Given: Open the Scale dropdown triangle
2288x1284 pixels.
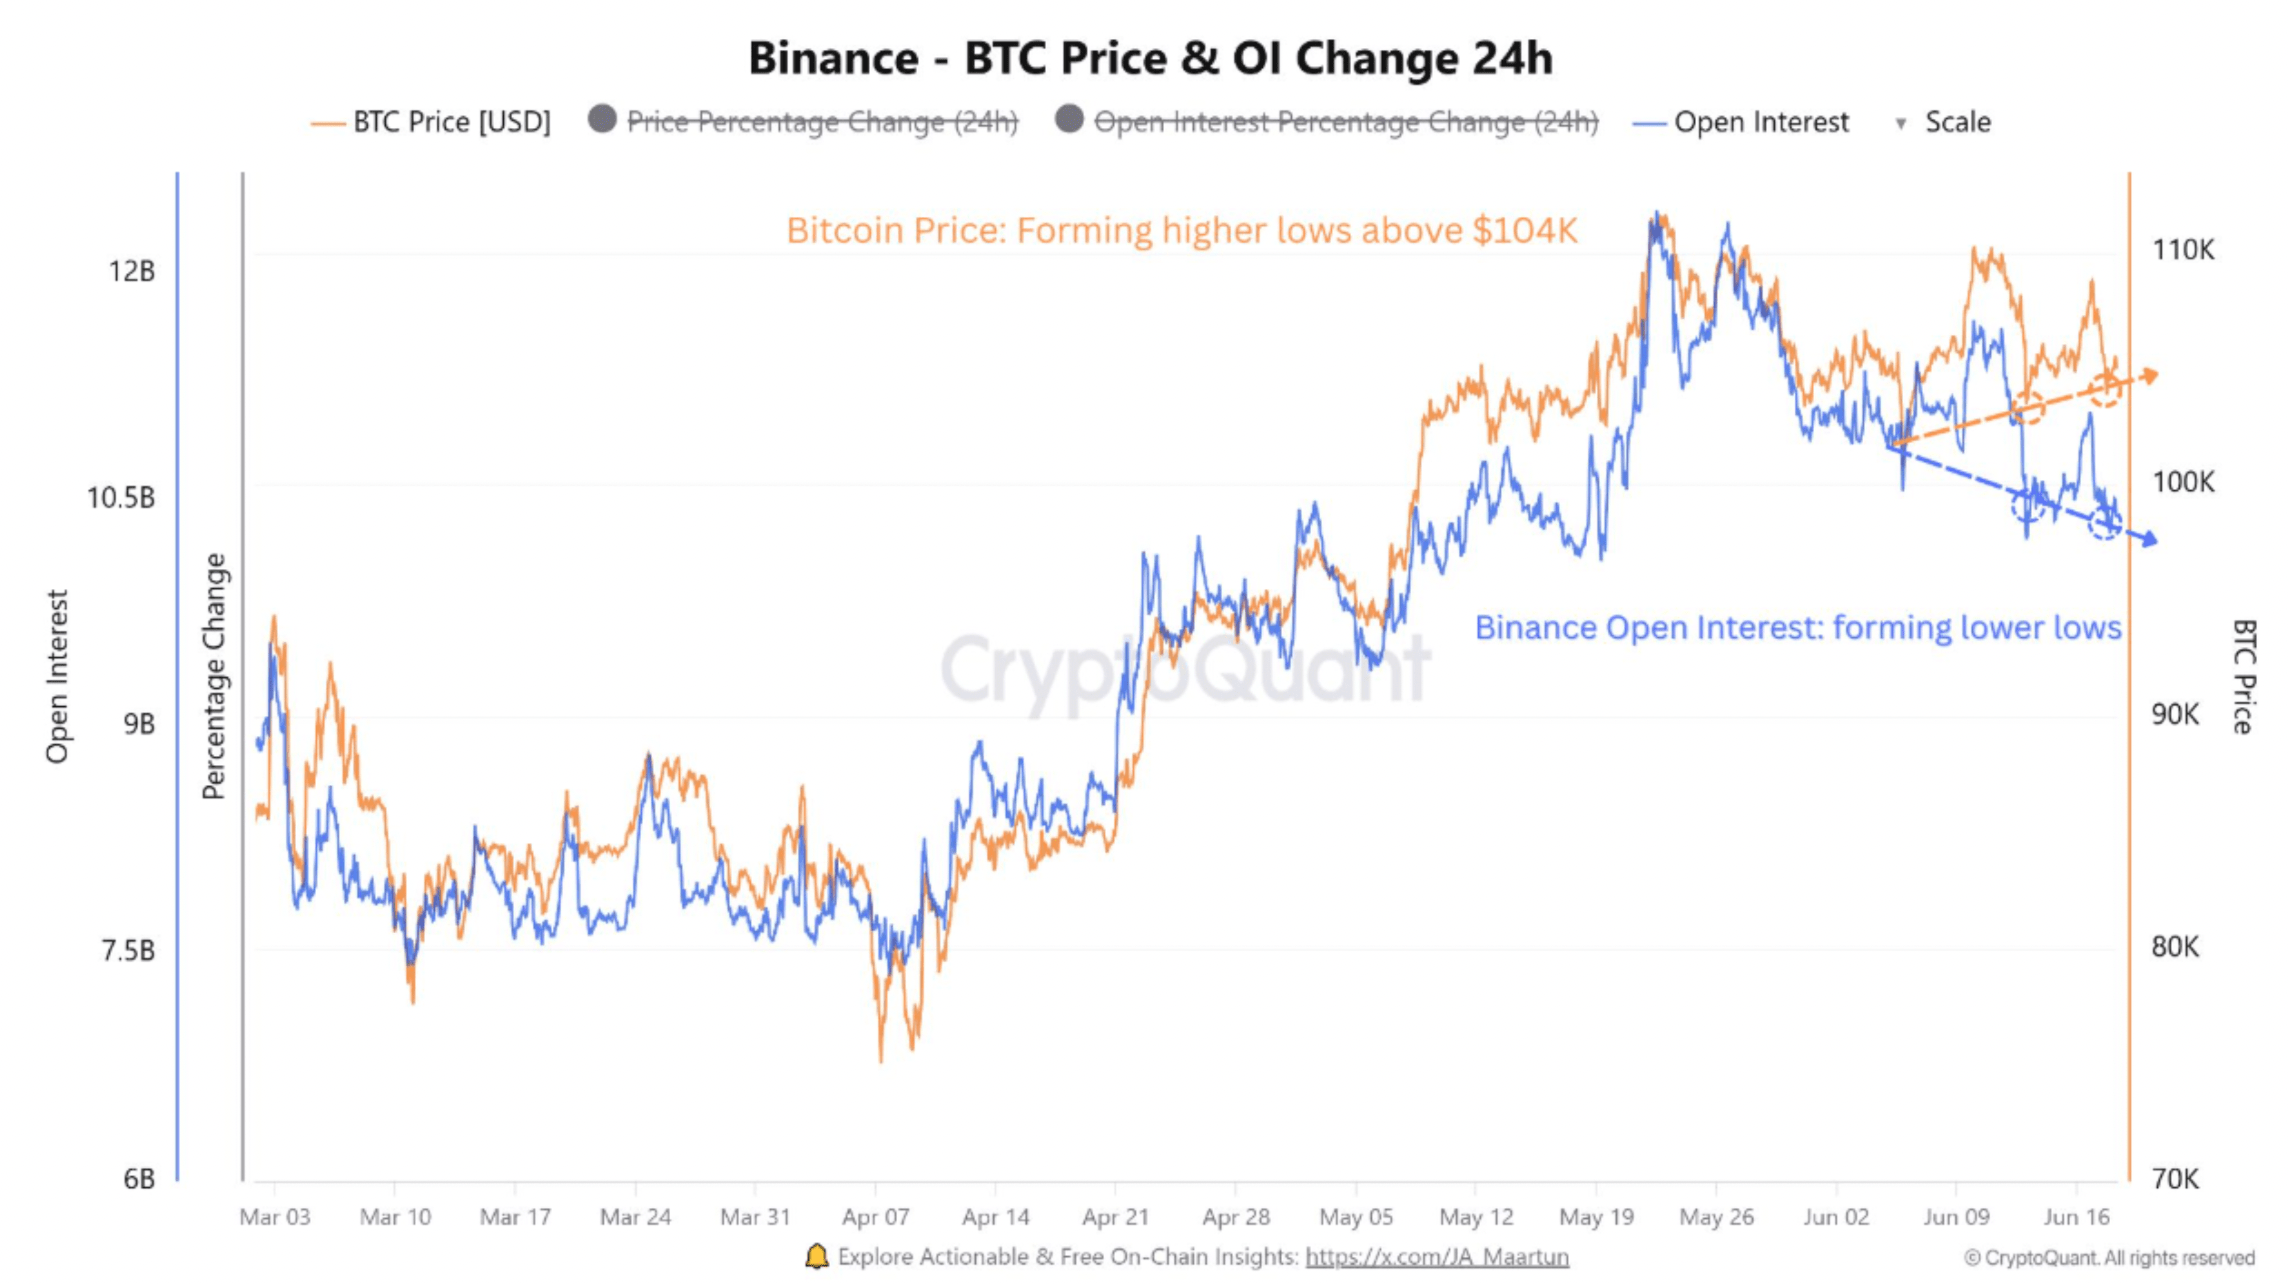Looking at the screenshot, I should [1901, 124].
